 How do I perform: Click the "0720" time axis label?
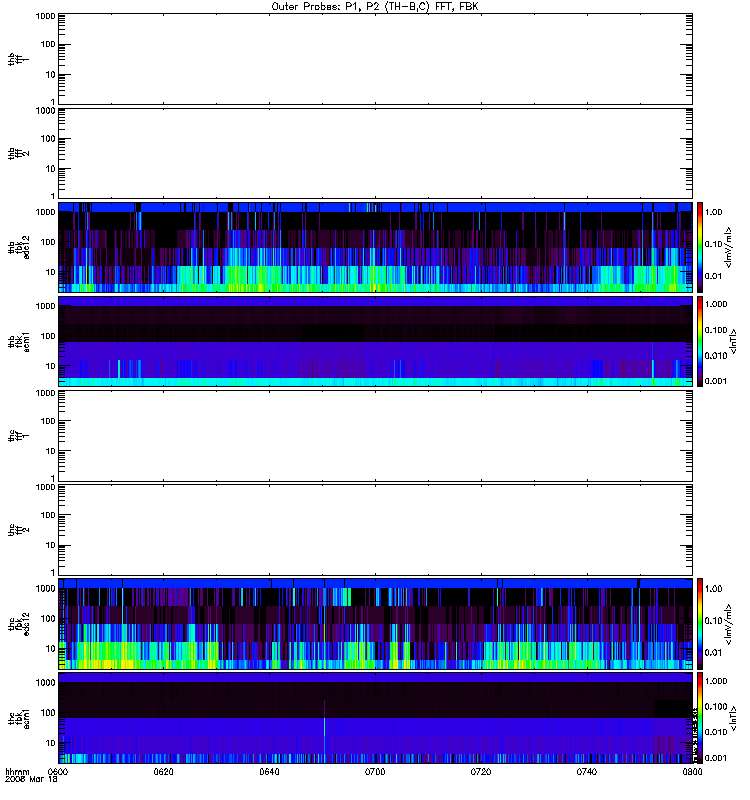click(481, 772)
